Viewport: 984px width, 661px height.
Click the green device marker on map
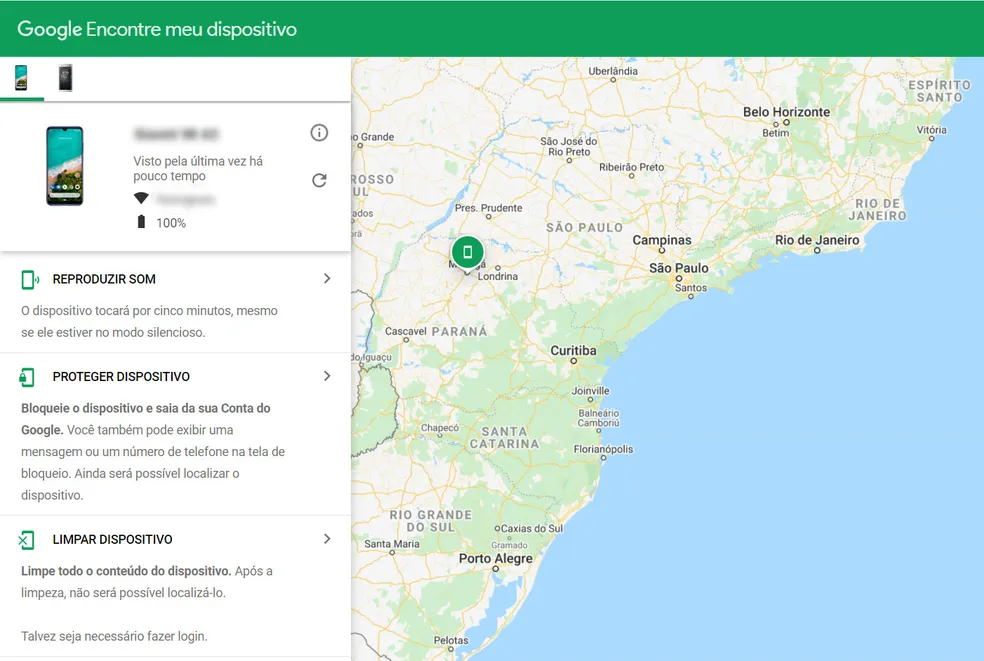click(x=466, y=252)
